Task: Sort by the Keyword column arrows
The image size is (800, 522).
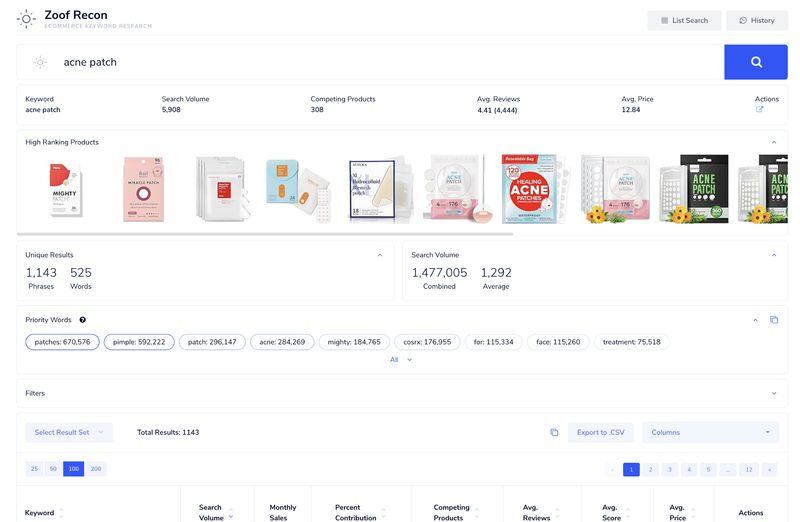Action: [61, 513]
